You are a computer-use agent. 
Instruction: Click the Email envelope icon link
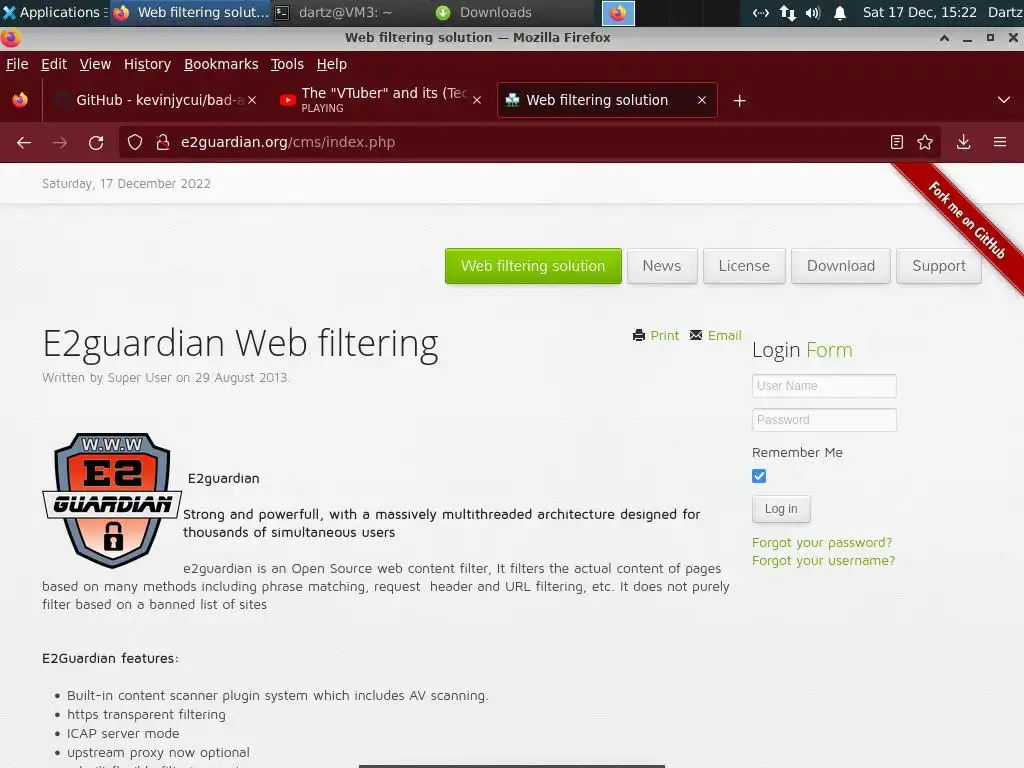click(x=715, y=335)
